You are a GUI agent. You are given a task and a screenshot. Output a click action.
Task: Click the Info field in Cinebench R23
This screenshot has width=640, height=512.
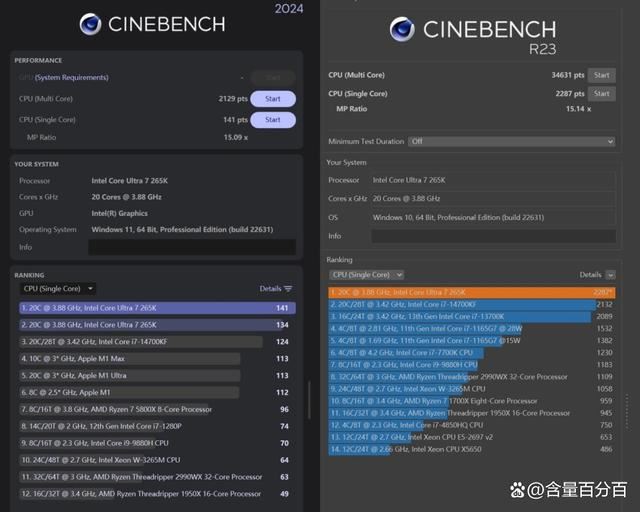coord(492,236)
